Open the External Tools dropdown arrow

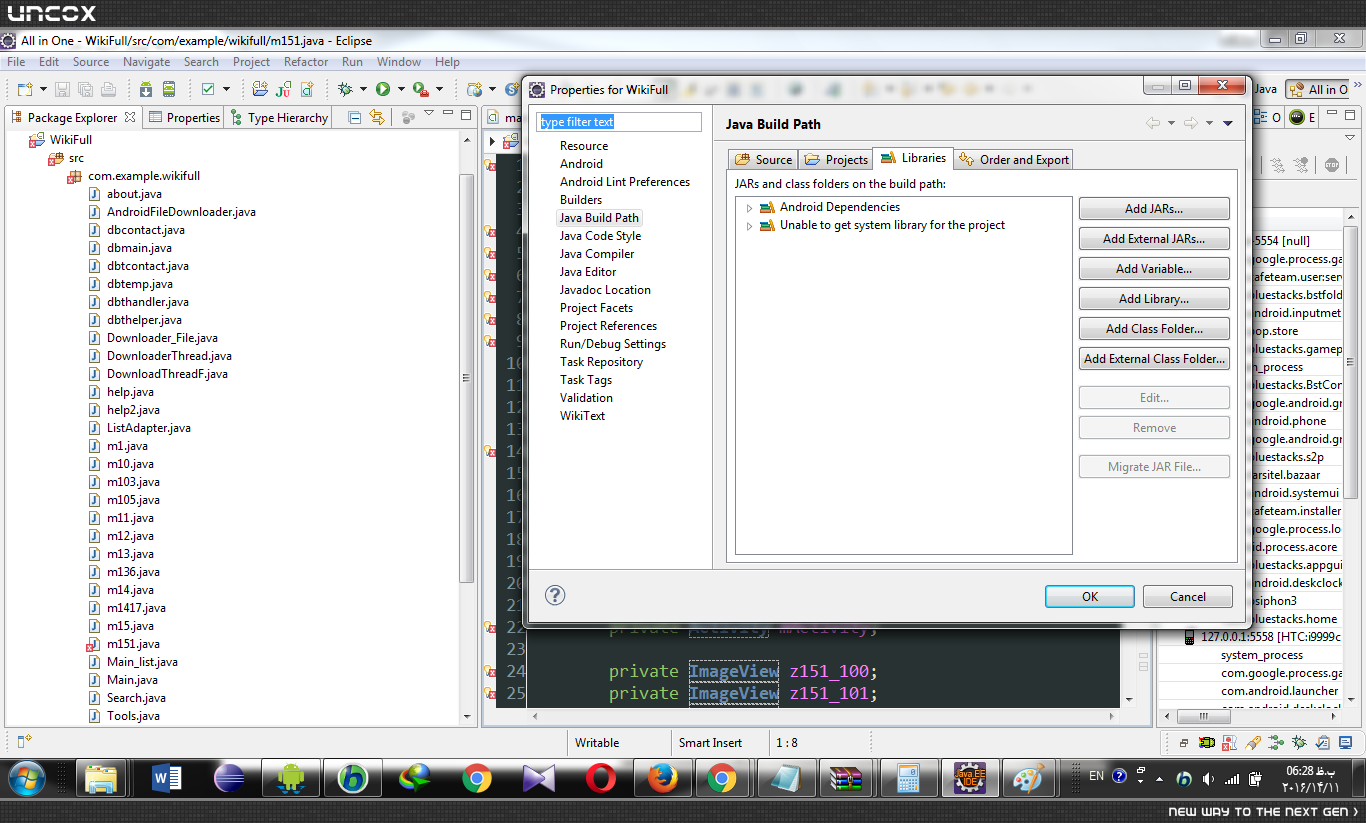click(x=440, y=89)
